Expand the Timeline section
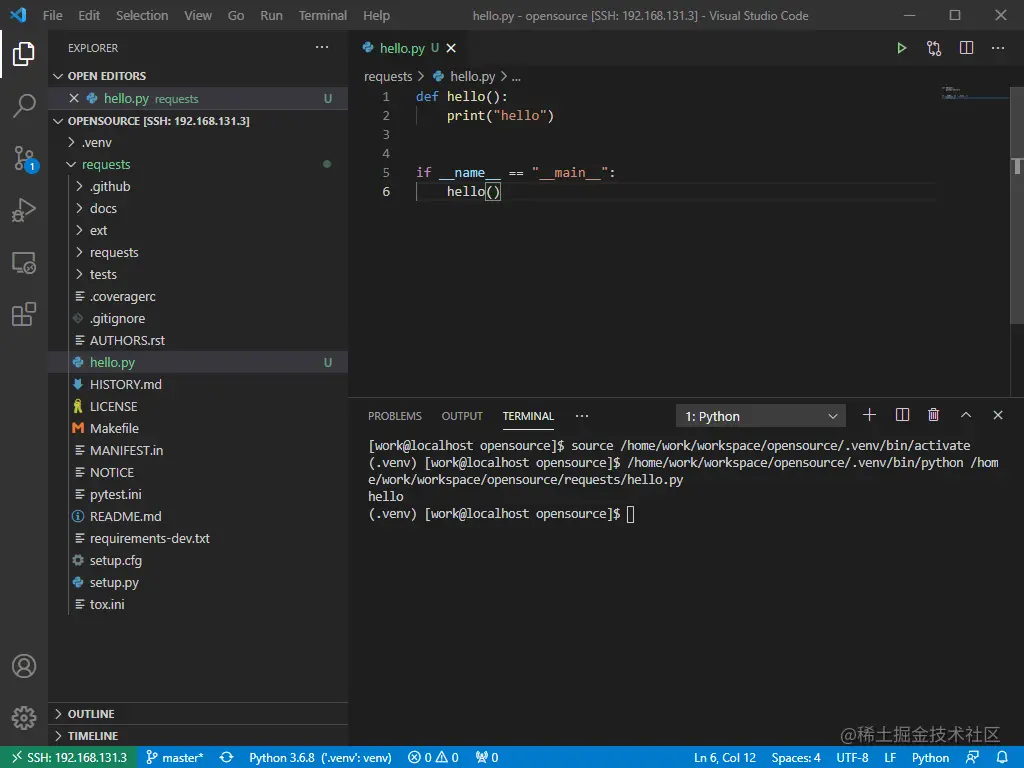Screen dimensions: 1024x768 199,736
